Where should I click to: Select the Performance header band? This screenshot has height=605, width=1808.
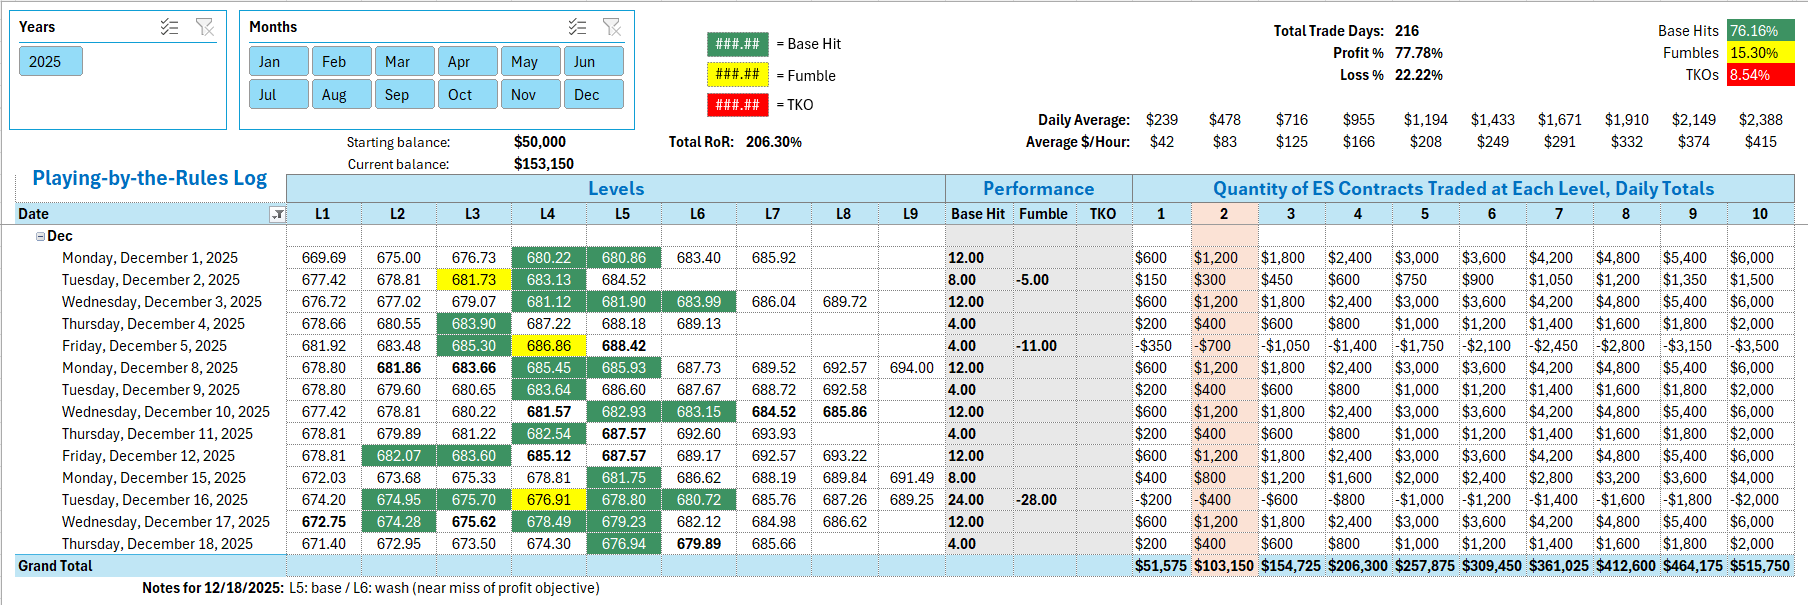1037,189
